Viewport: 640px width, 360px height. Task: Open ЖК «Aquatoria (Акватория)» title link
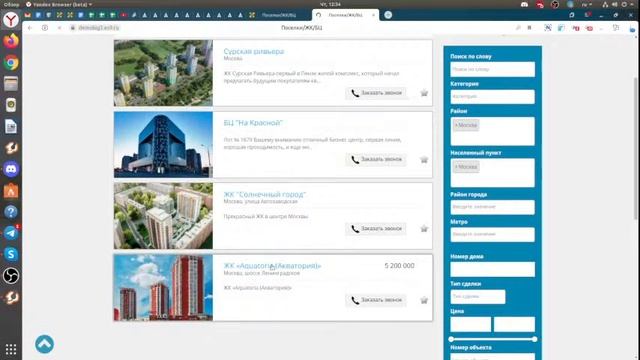point(272,266)
